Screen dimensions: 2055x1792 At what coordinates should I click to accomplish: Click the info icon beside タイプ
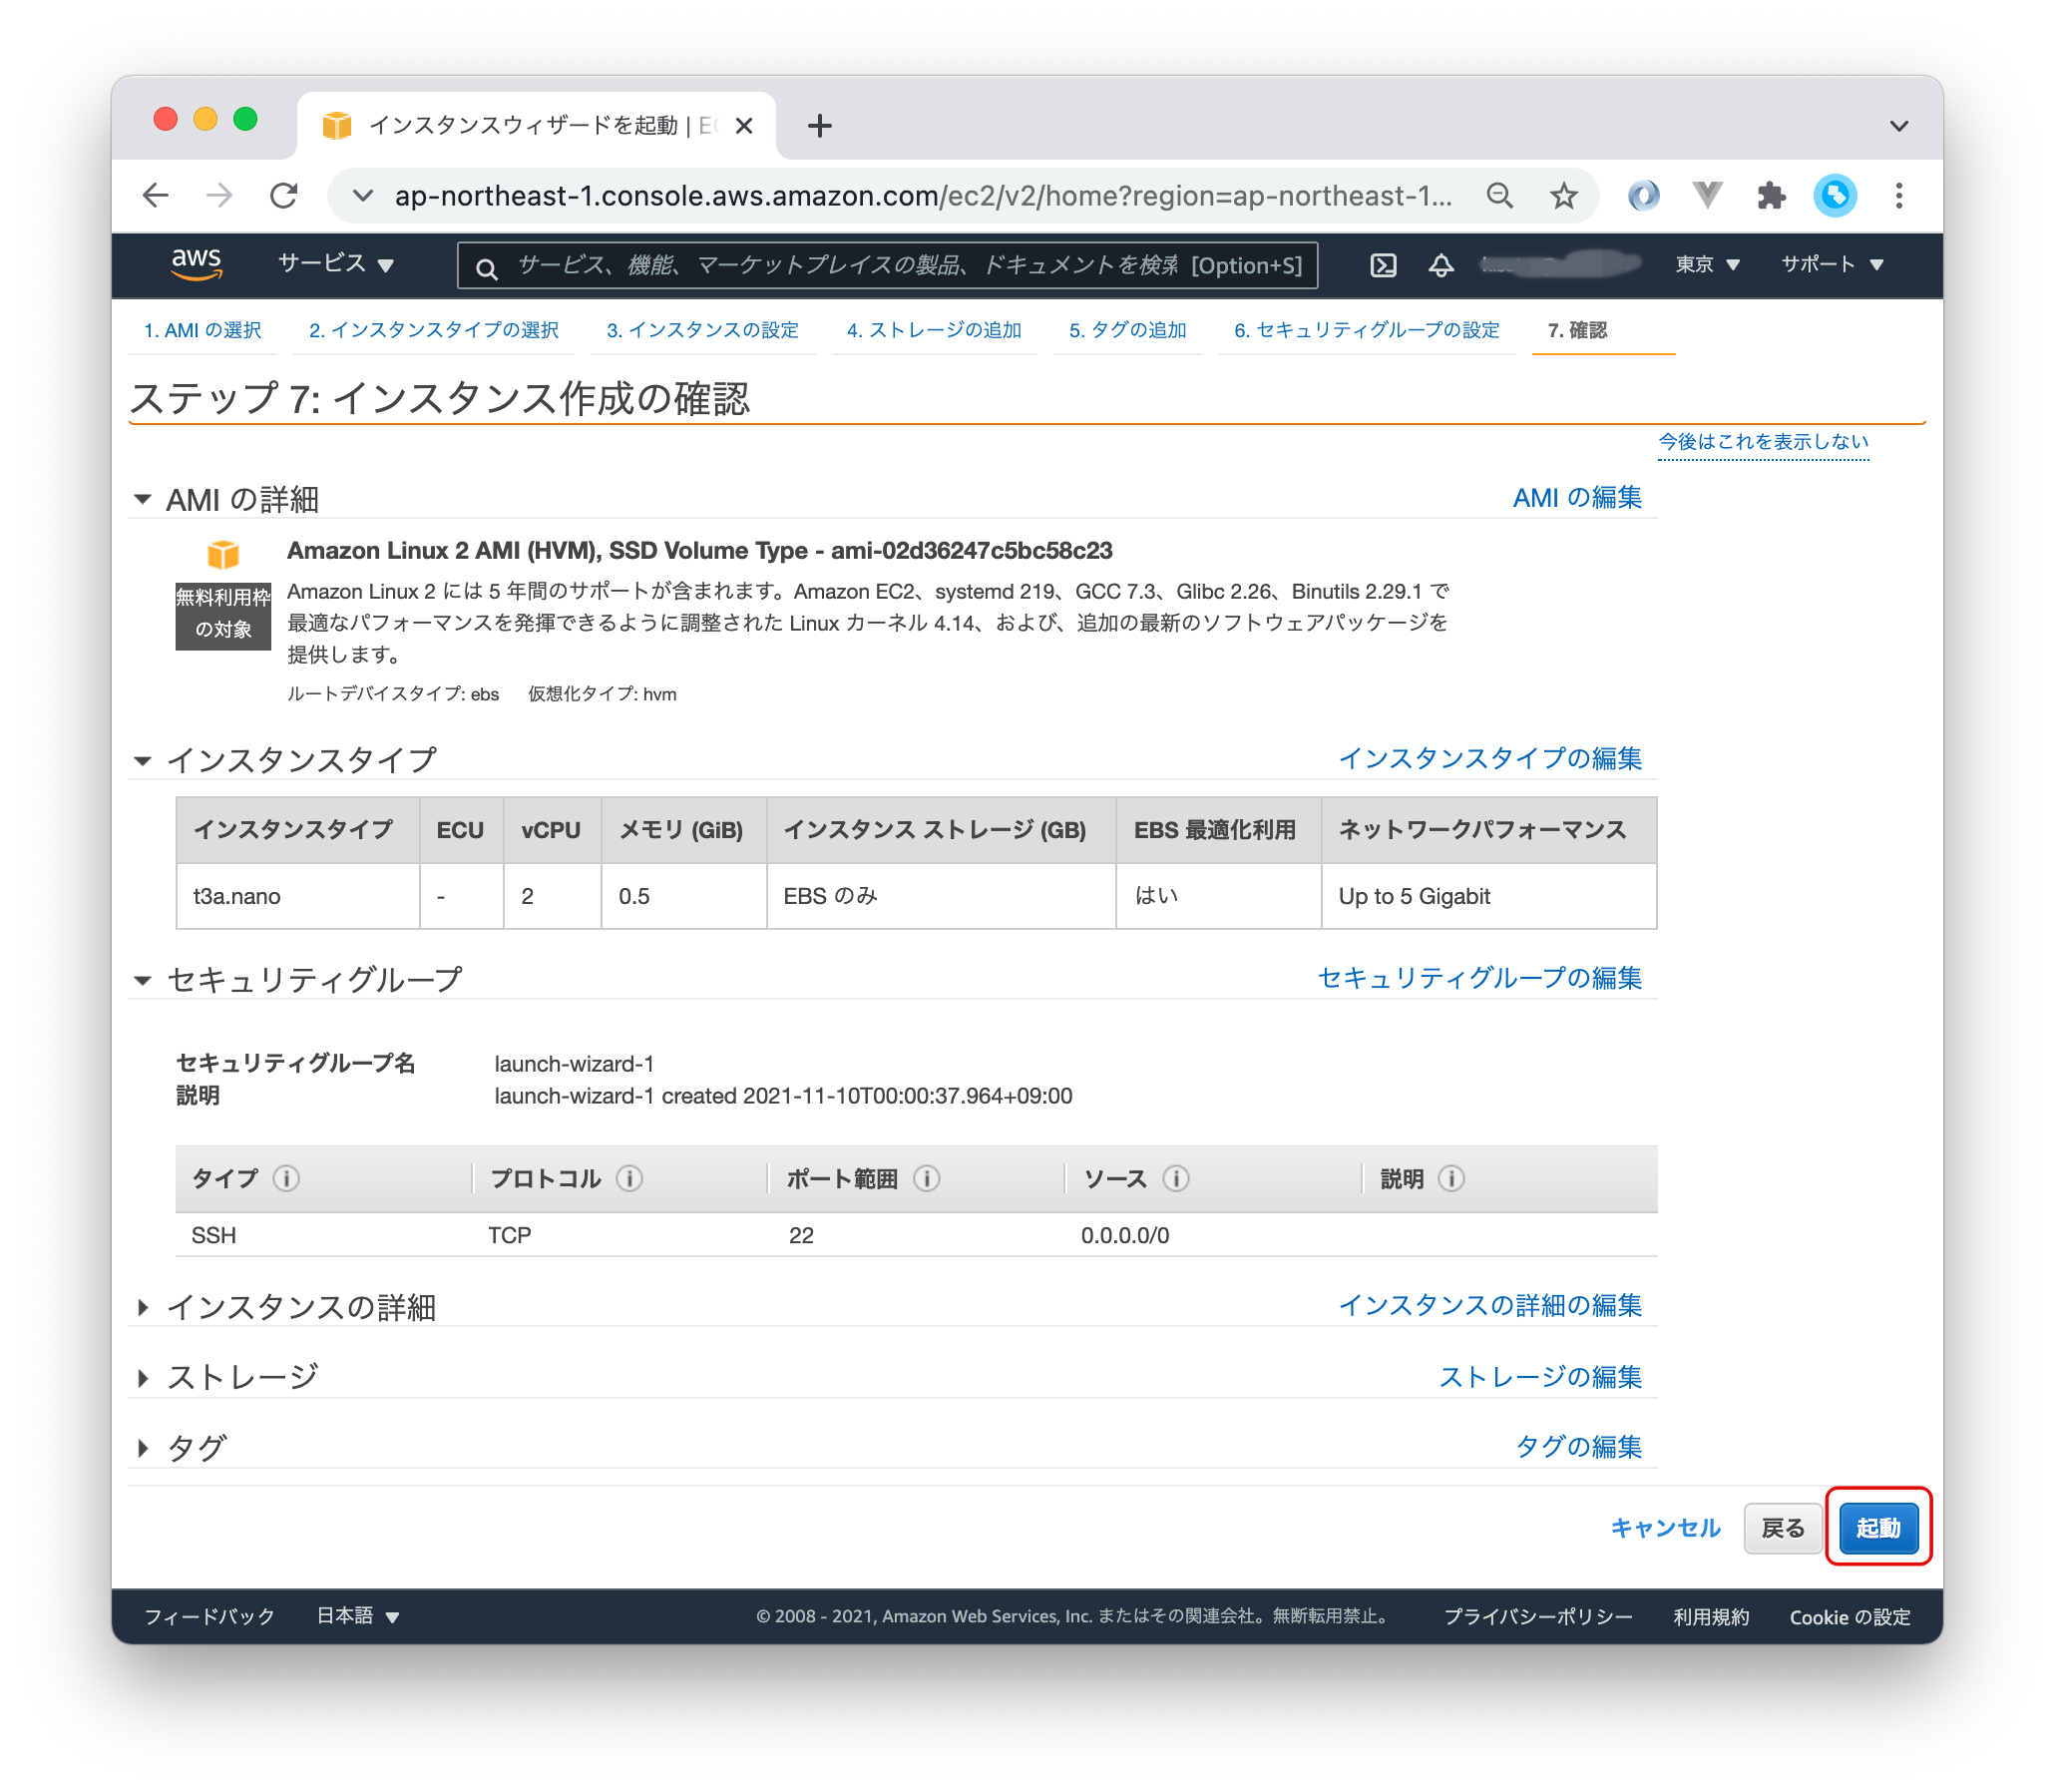click(x=286, y=1179)
